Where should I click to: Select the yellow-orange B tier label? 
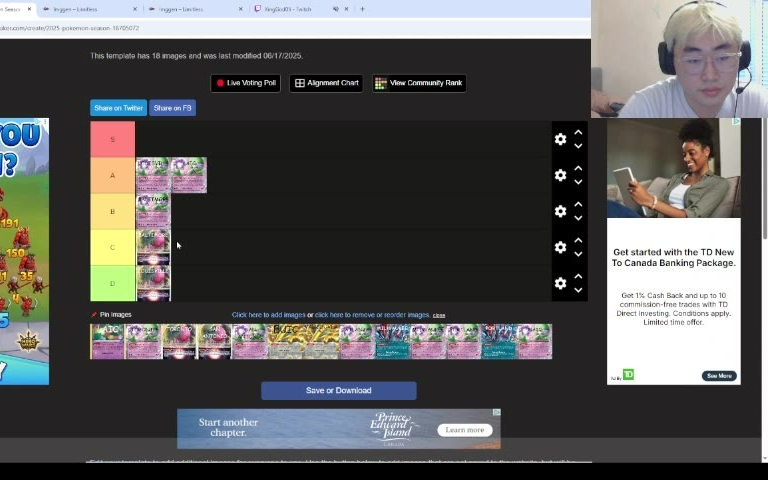pyautogui.click(x=113, y=211)
